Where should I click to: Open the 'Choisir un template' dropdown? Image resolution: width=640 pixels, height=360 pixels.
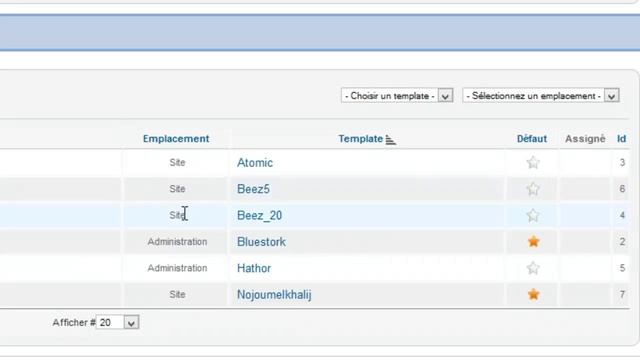(x=397, y=96)
